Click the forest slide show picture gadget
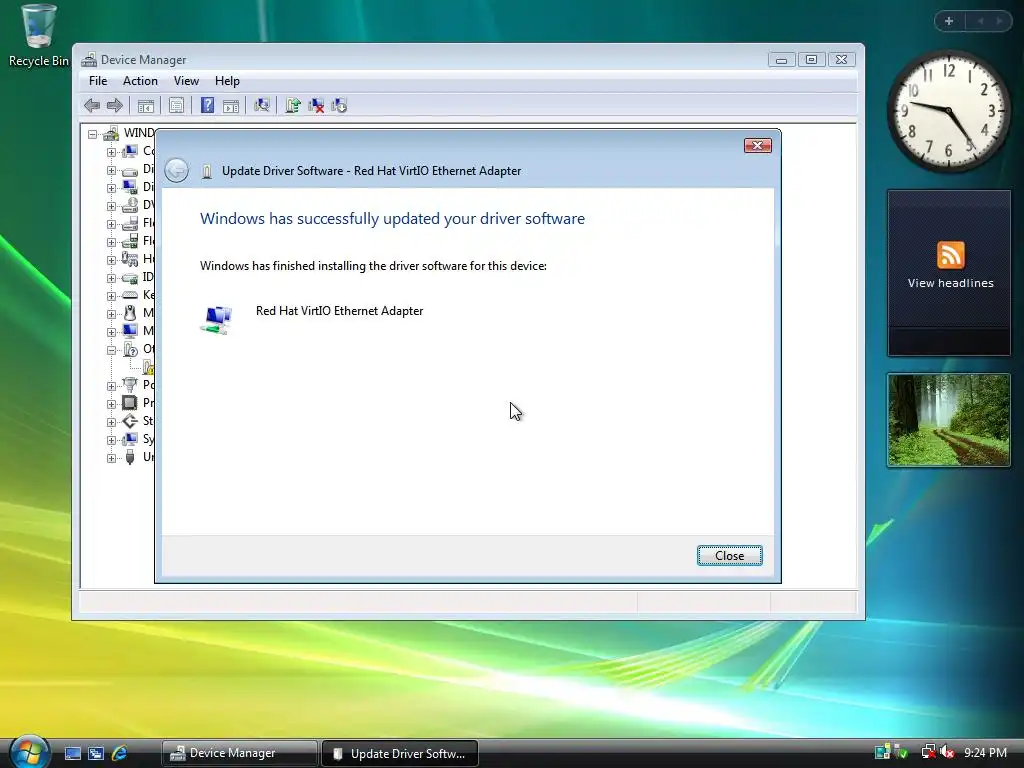The image size is (1024, 768). click(948, 420)
